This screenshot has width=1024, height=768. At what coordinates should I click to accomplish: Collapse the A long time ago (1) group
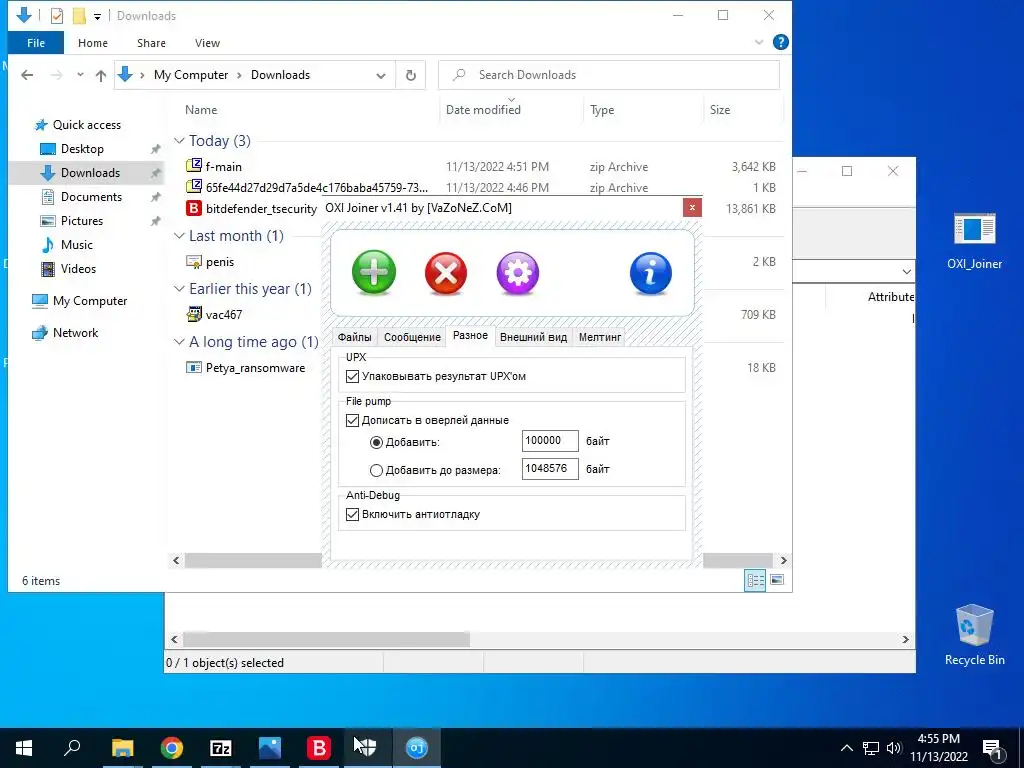pos(179,342)
